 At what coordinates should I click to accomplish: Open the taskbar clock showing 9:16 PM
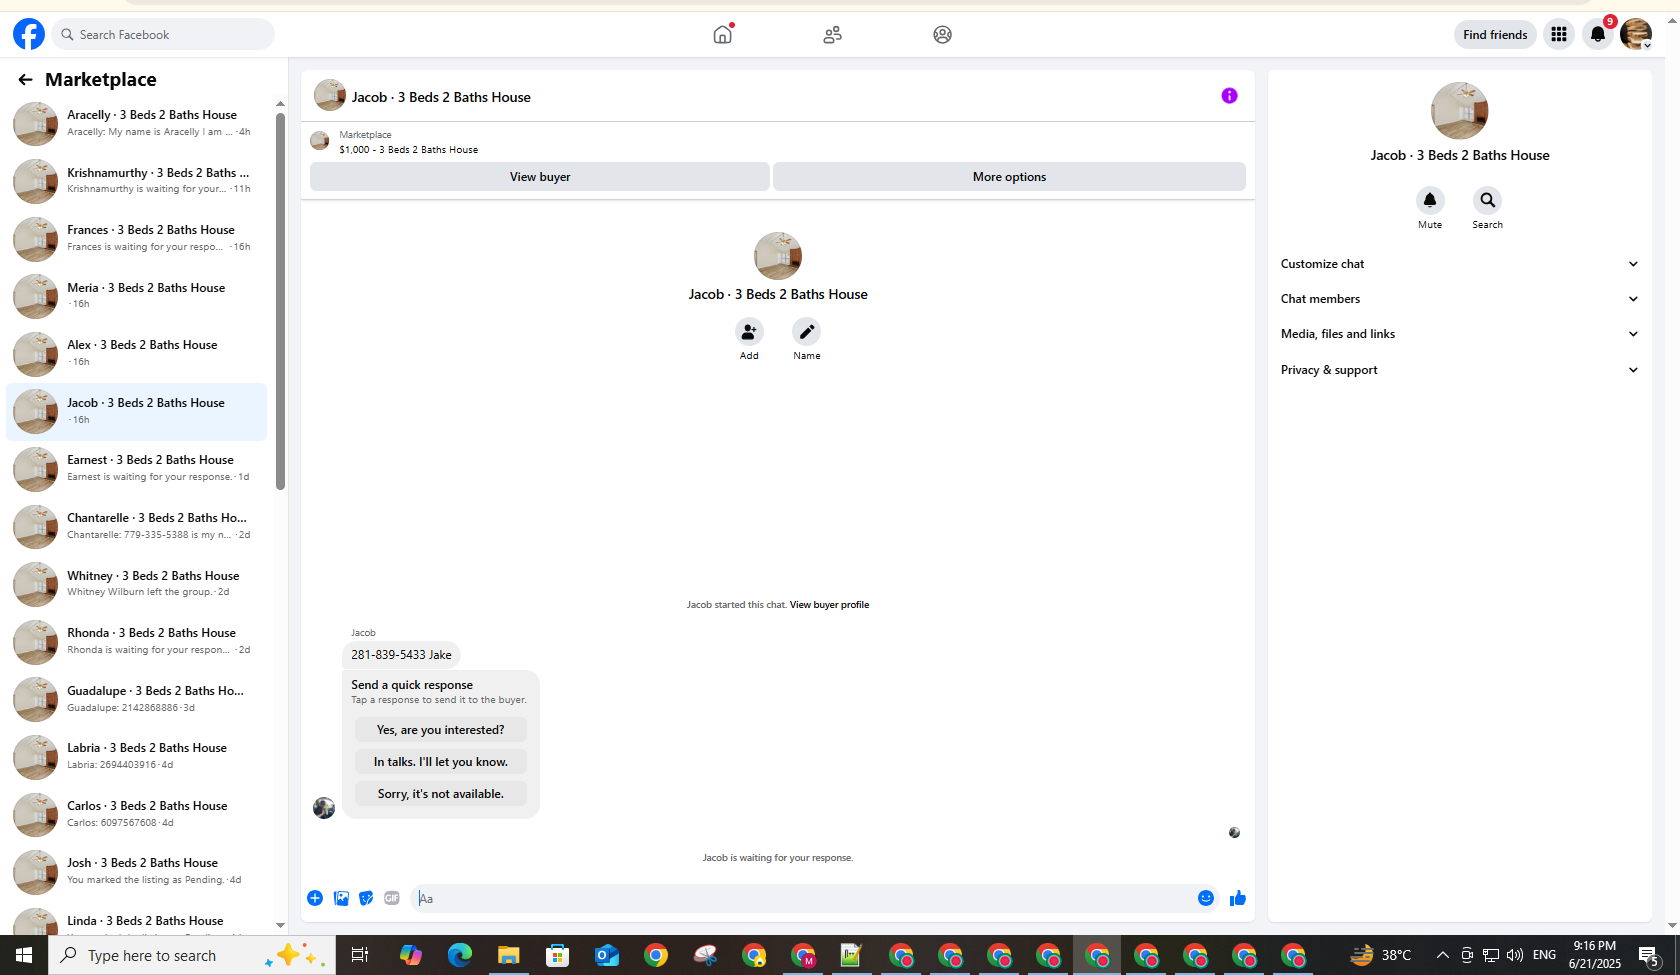1594,955
